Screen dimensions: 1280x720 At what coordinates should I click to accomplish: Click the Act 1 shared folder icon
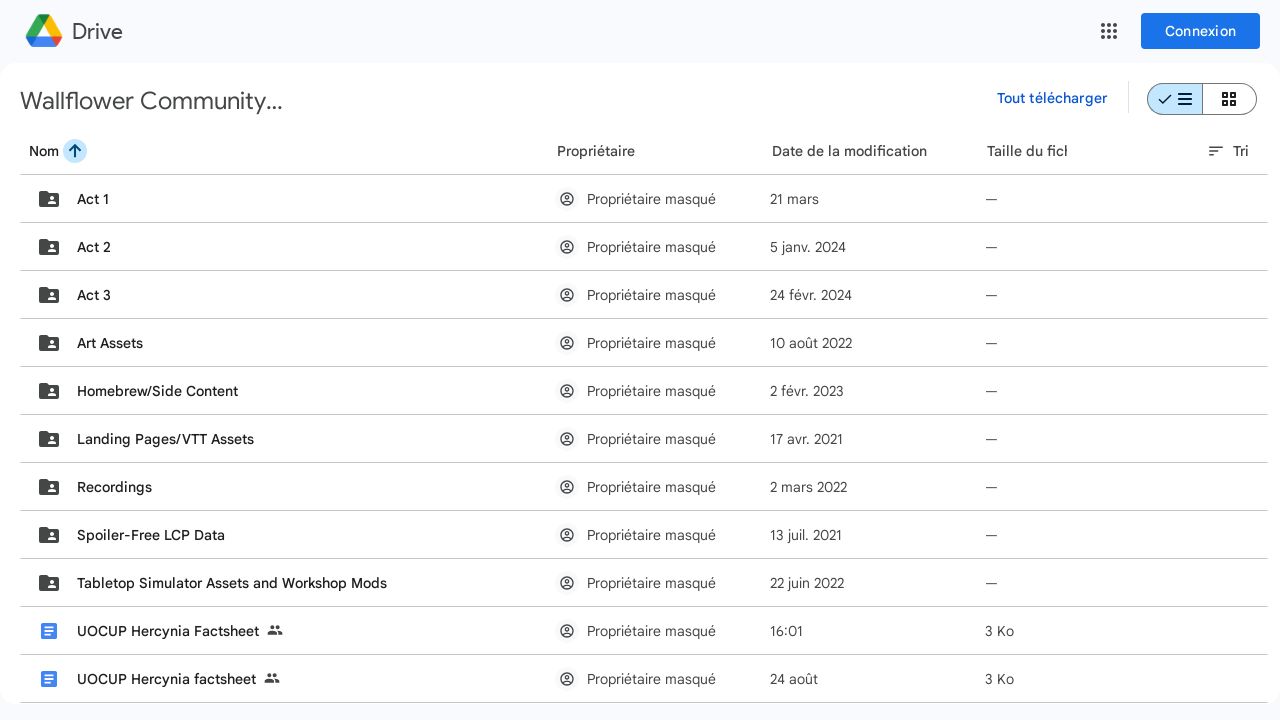pos(49,199)
